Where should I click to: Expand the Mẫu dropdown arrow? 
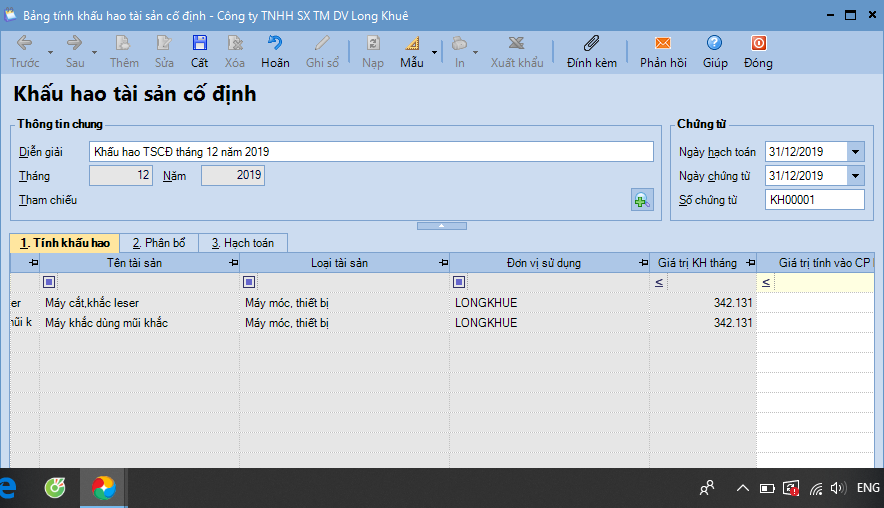[434, 52]
